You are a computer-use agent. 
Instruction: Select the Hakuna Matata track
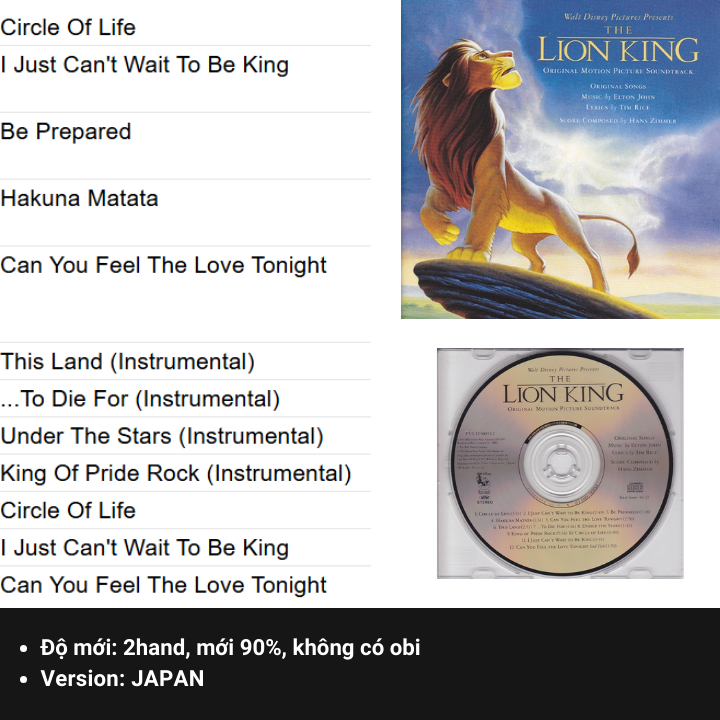click(x=79, y=198)
